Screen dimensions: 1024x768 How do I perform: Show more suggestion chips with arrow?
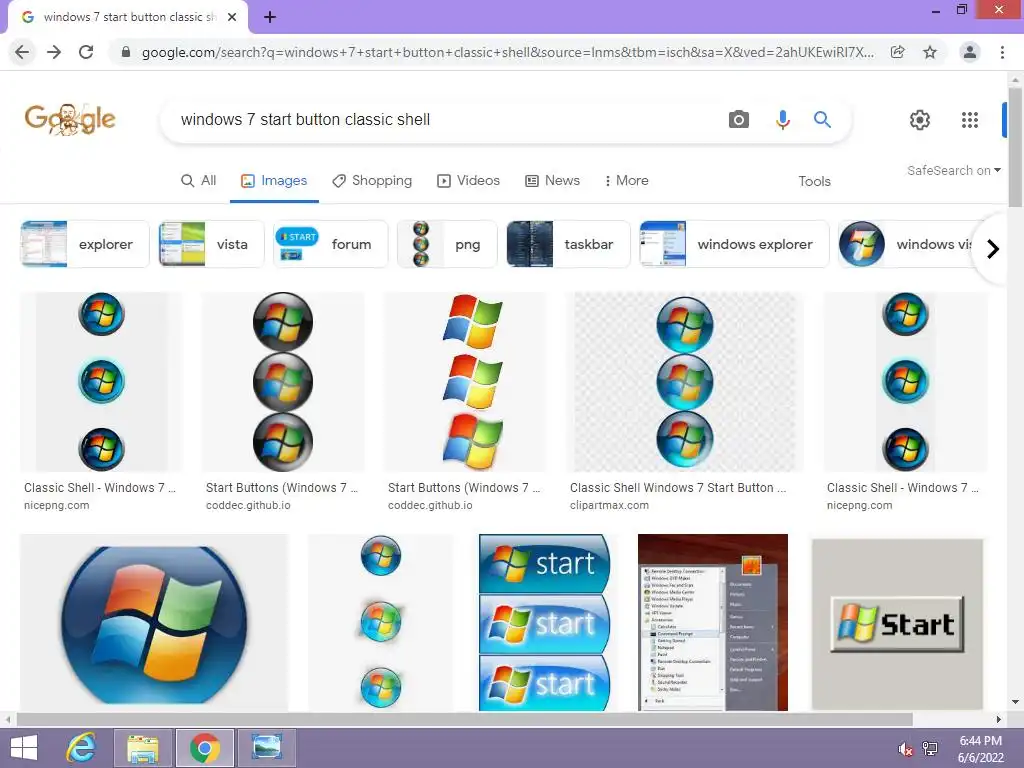[x=993, y=249]
